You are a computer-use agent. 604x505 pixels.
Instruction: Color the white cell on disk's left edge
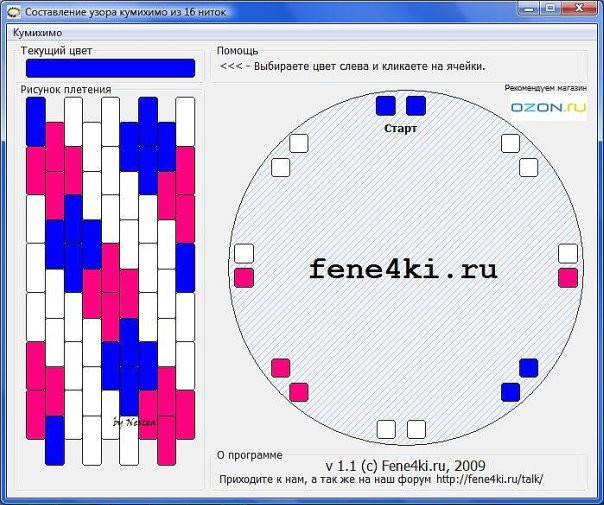tap(244, 253)
